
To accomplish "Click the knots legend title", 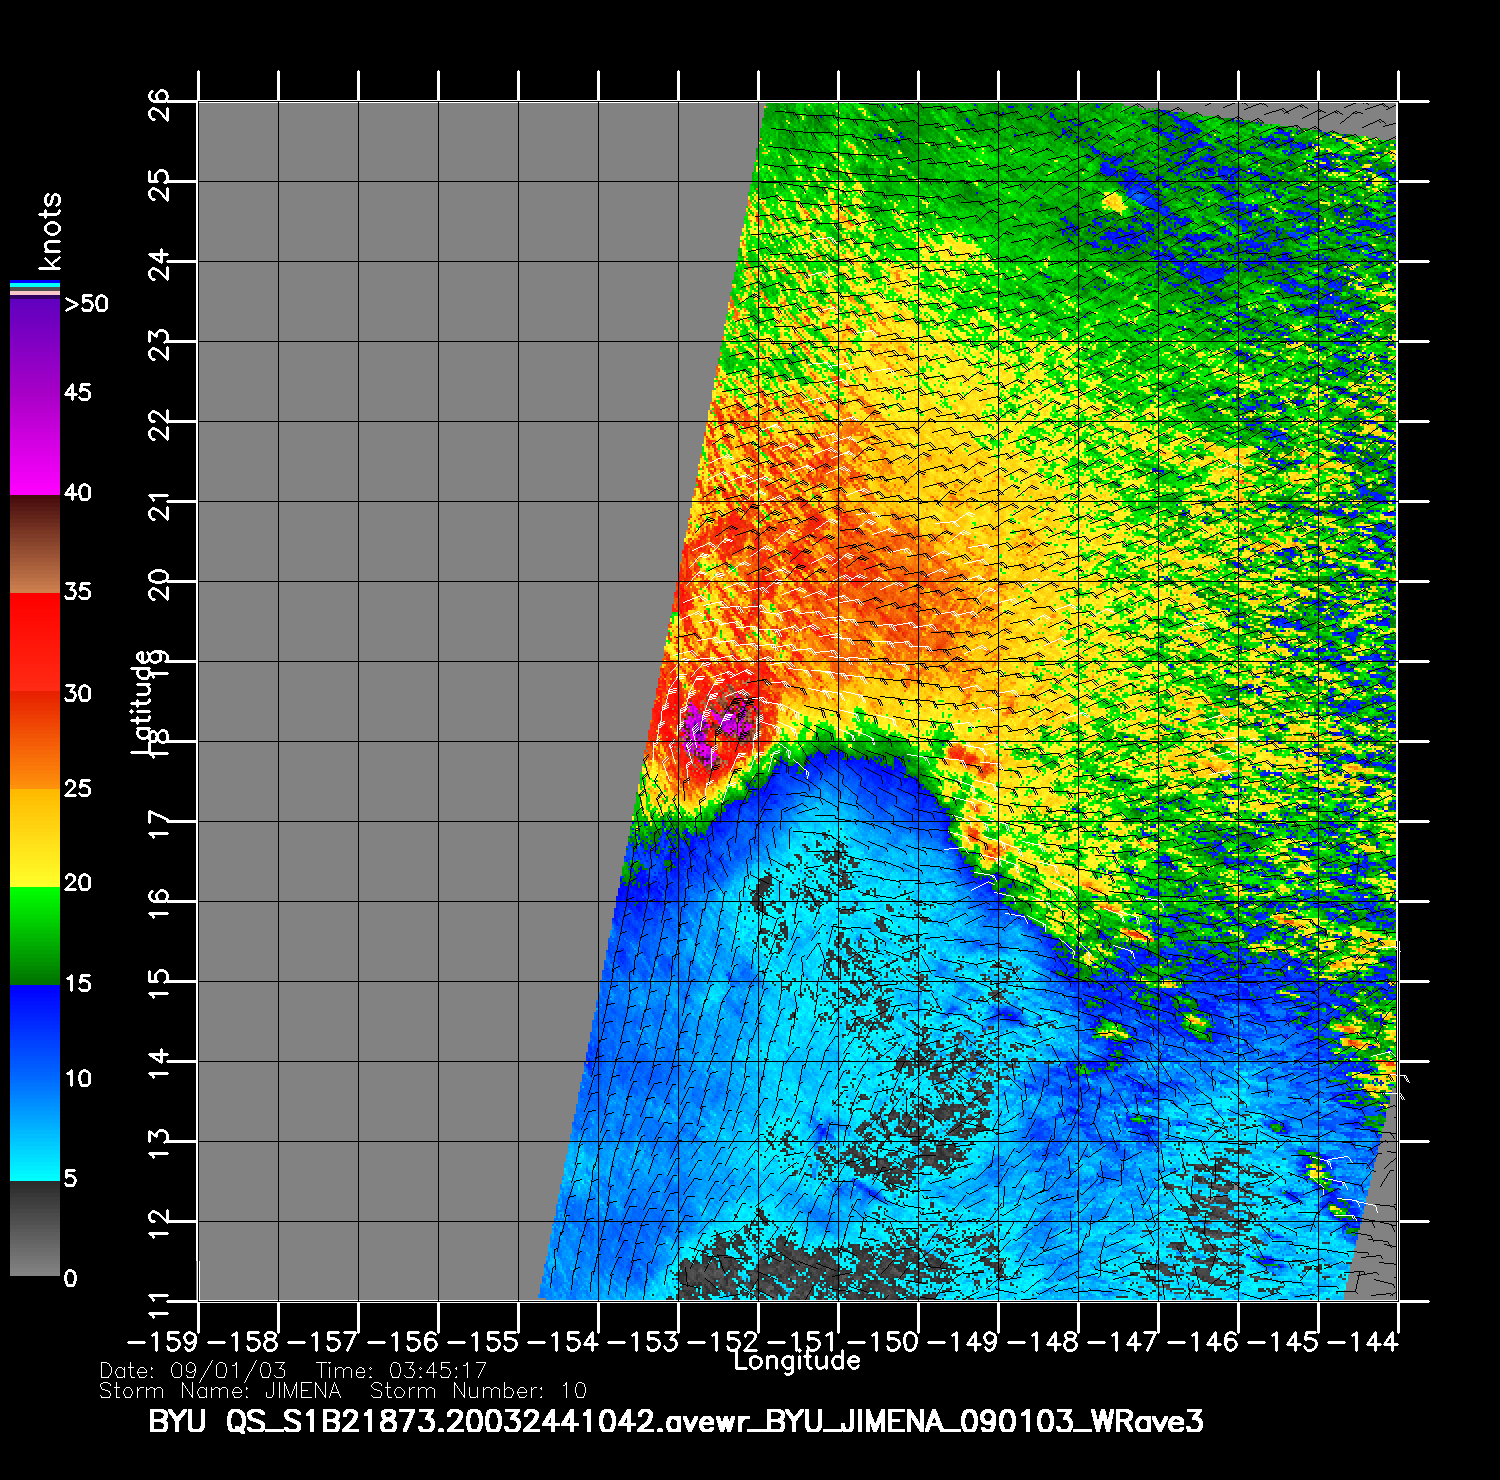I will coord(50,231).
